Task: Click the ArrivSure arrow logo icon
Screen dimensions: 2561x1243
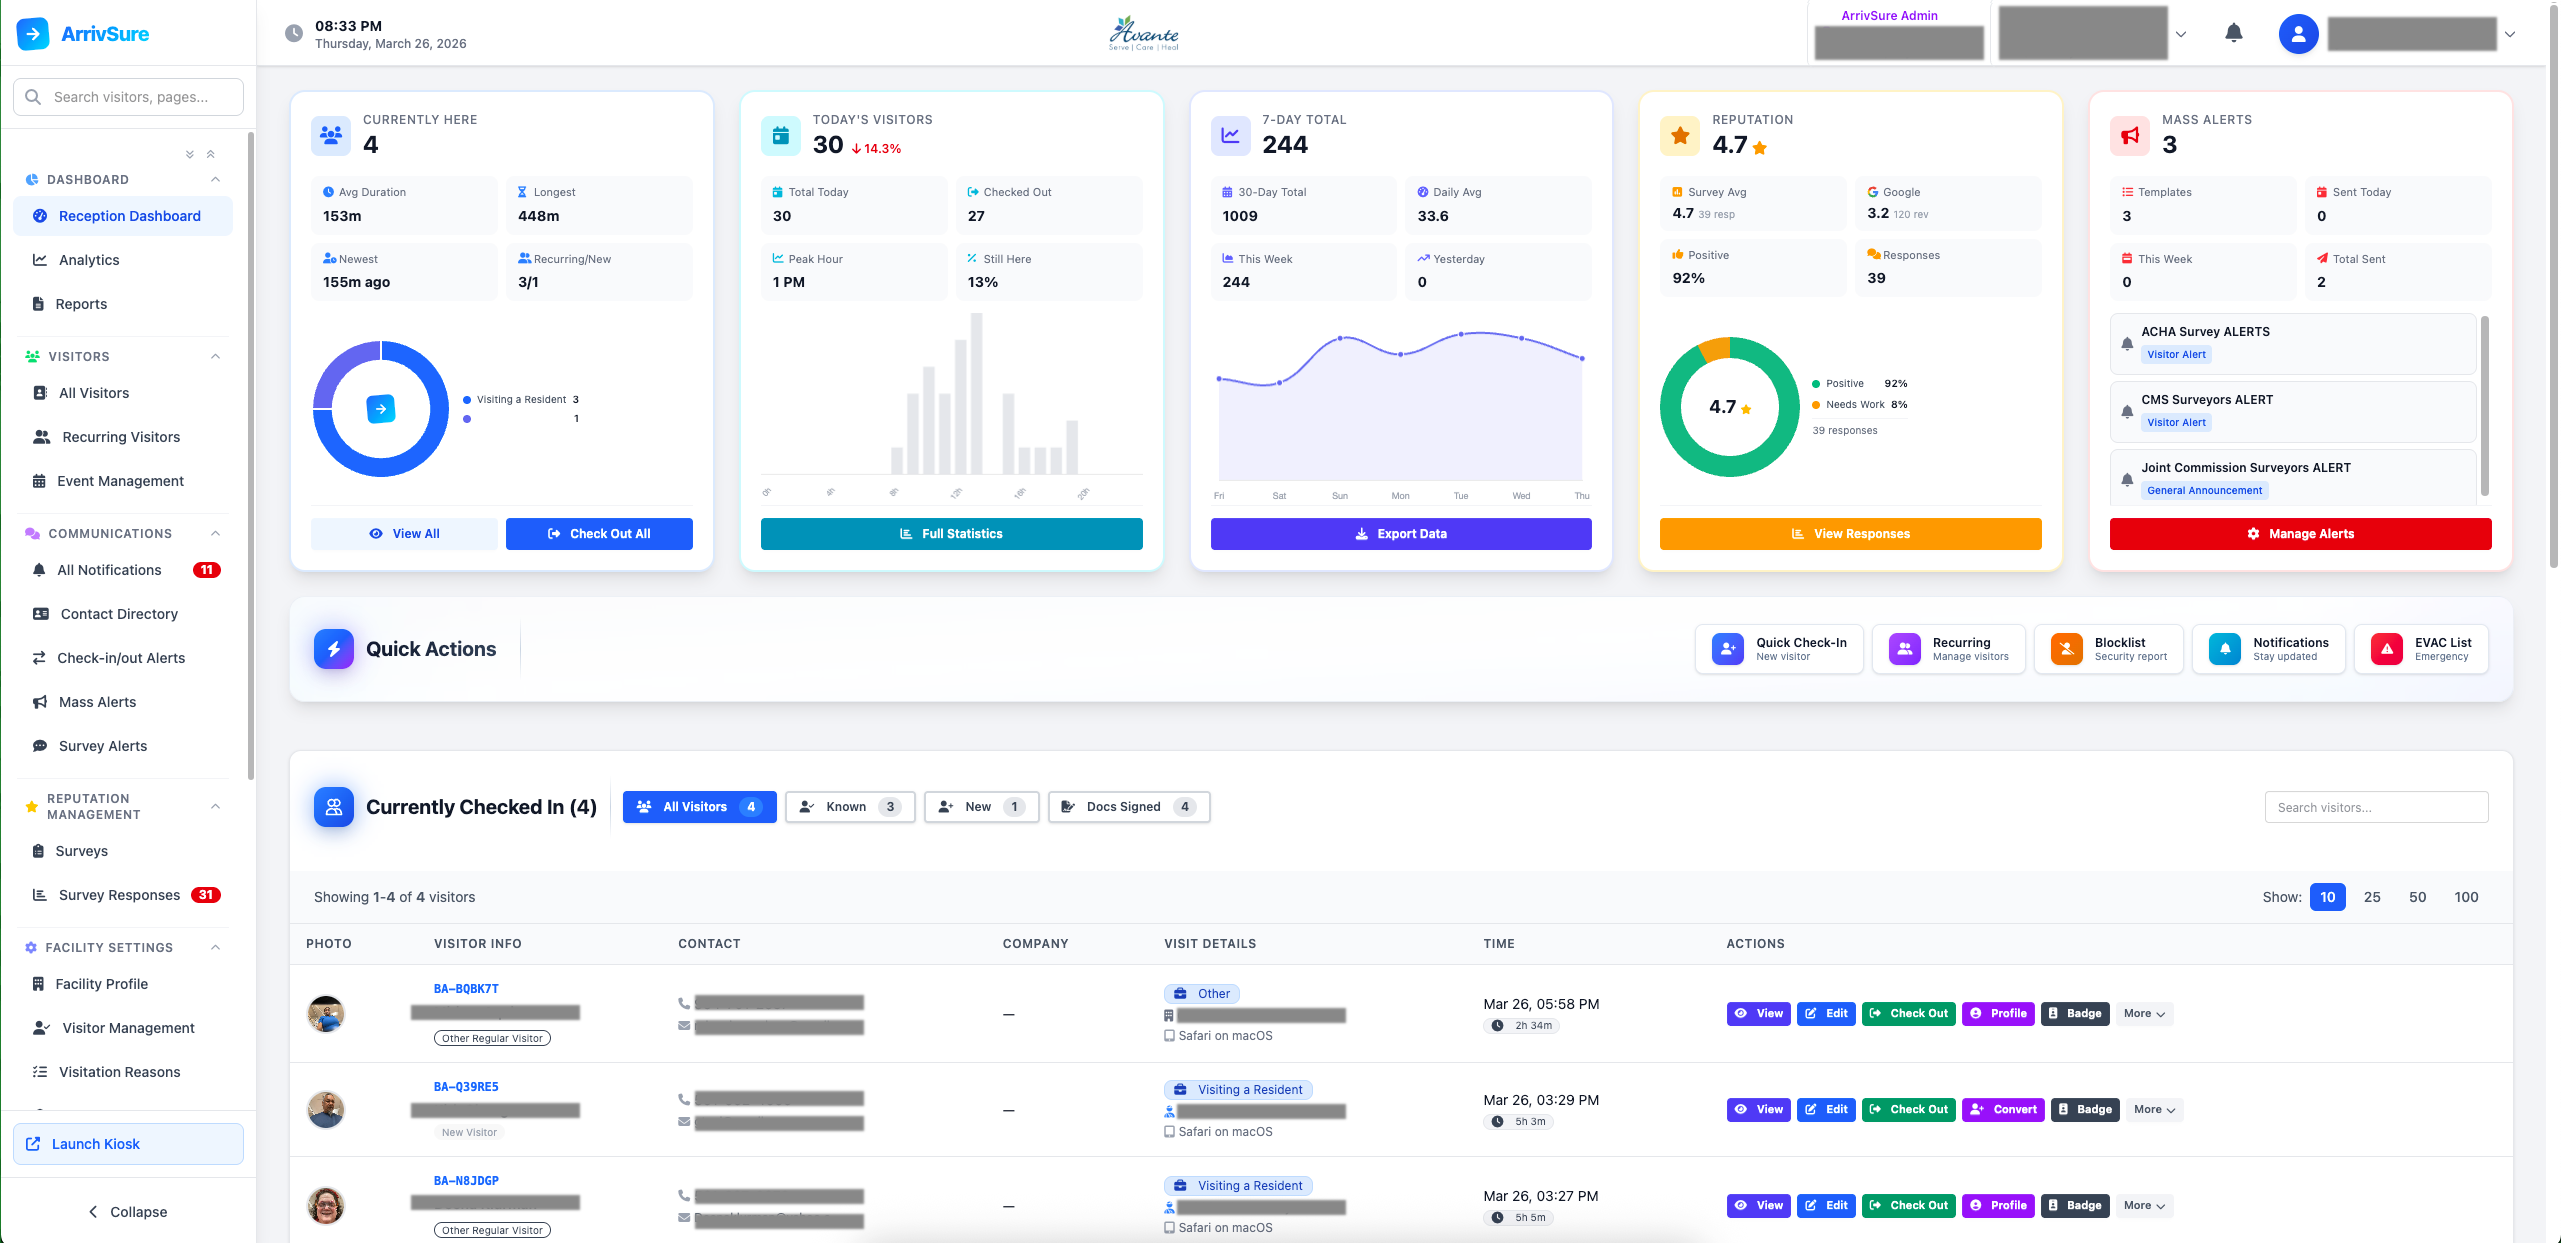Action: (x=33, y=33)
